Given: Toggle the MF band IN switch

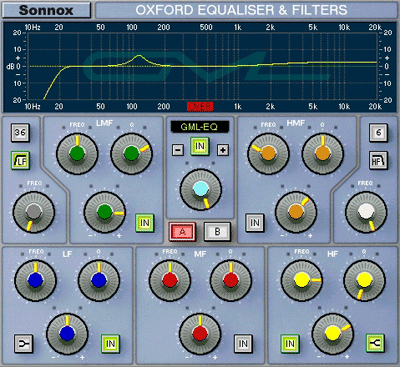Looking at the screenshot, I should click(243, 344).
